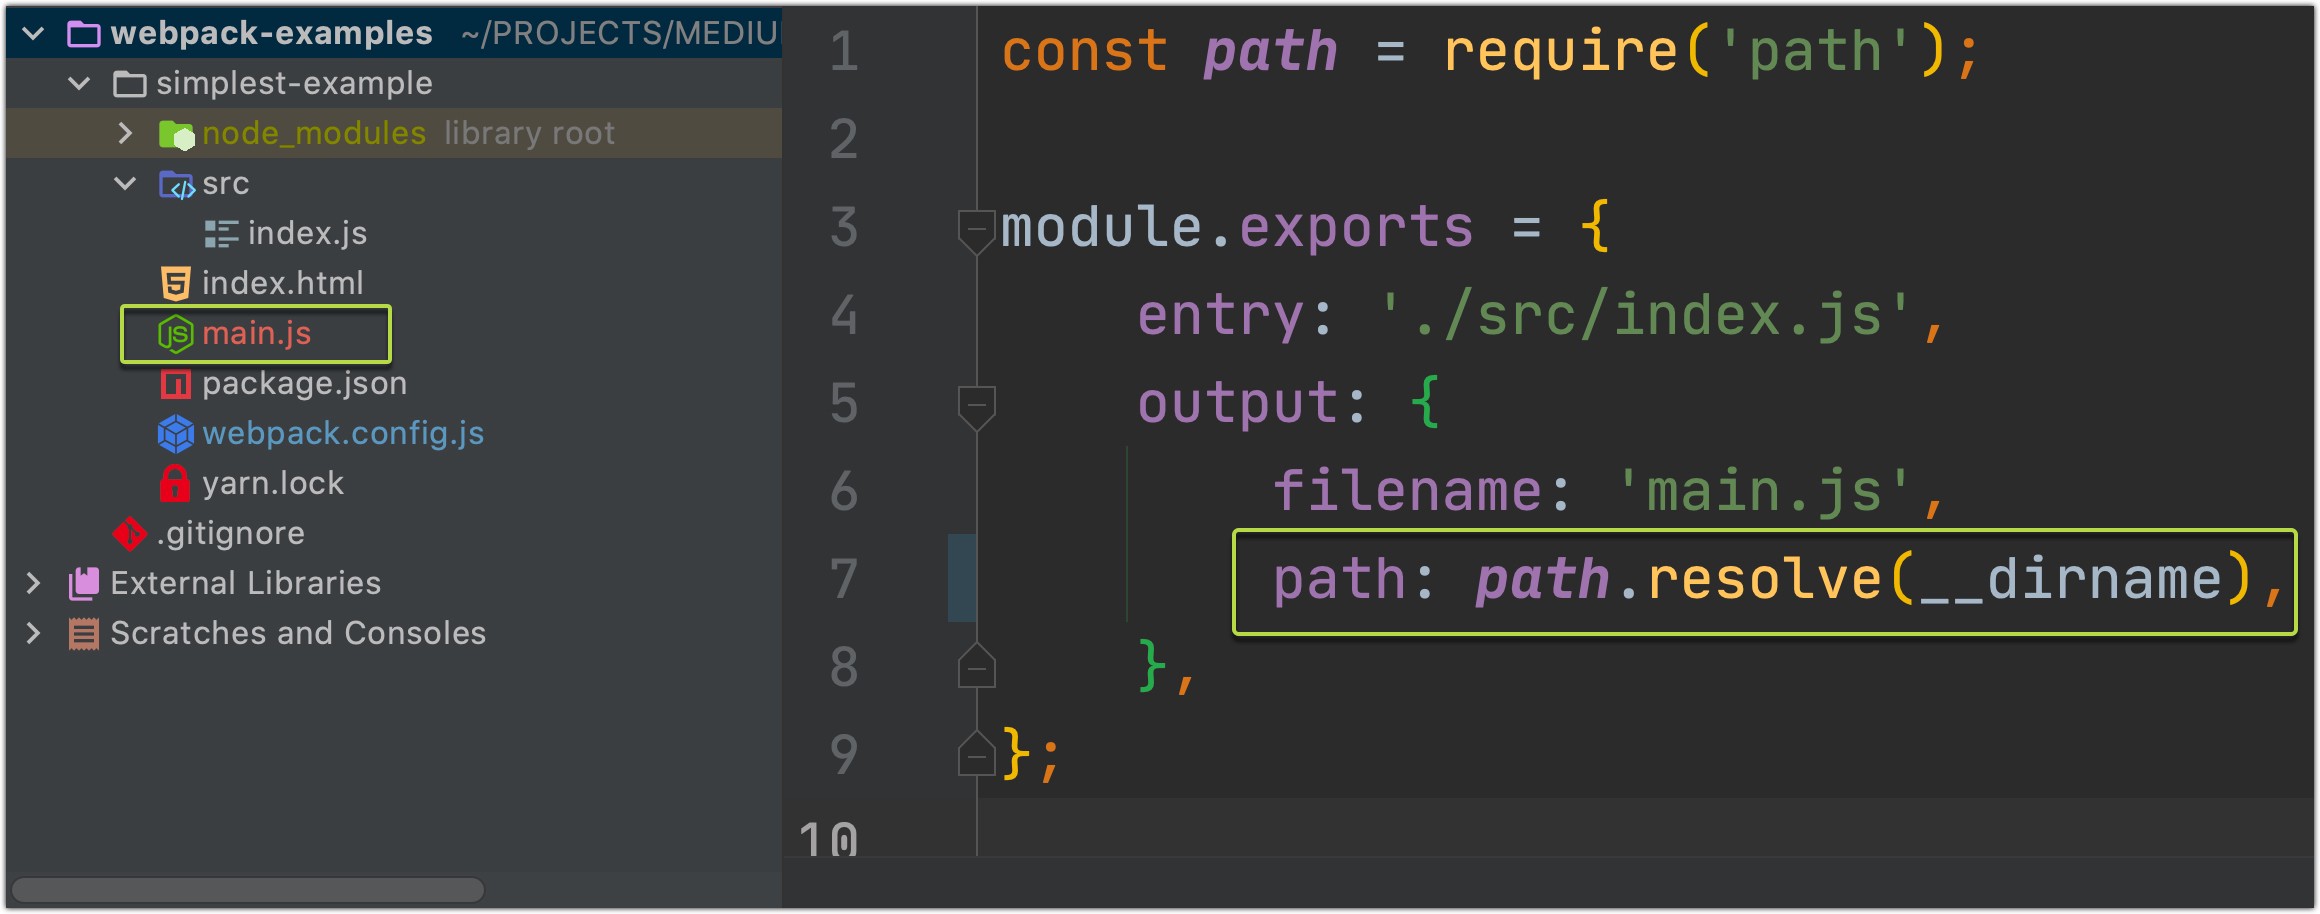Image resolution: width=2320 pixels, height=914 pixels.
Task: Click line number 4 in gutter
Action: (844, 316)
